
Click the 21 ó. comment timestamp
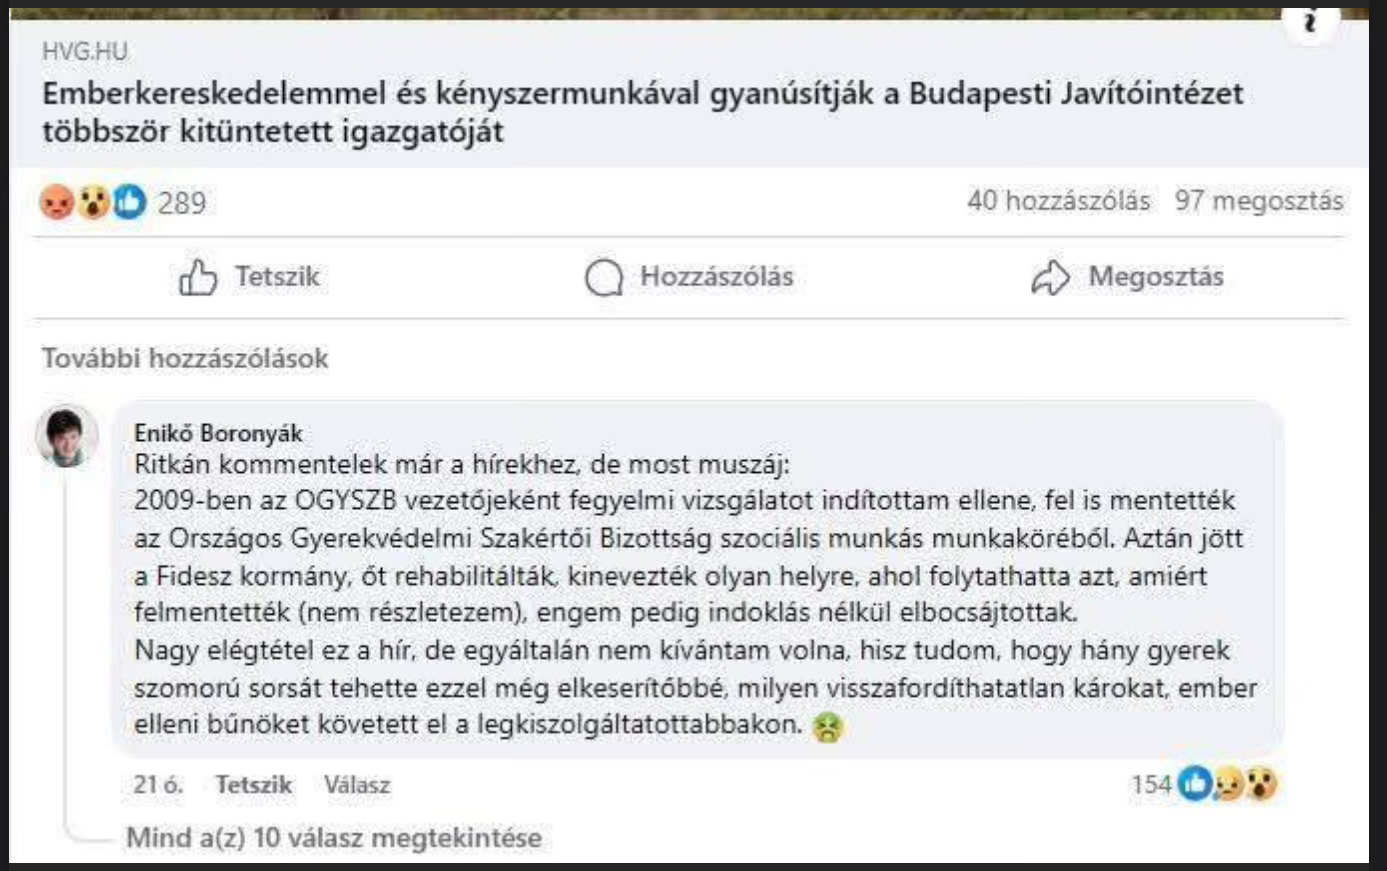158,785
